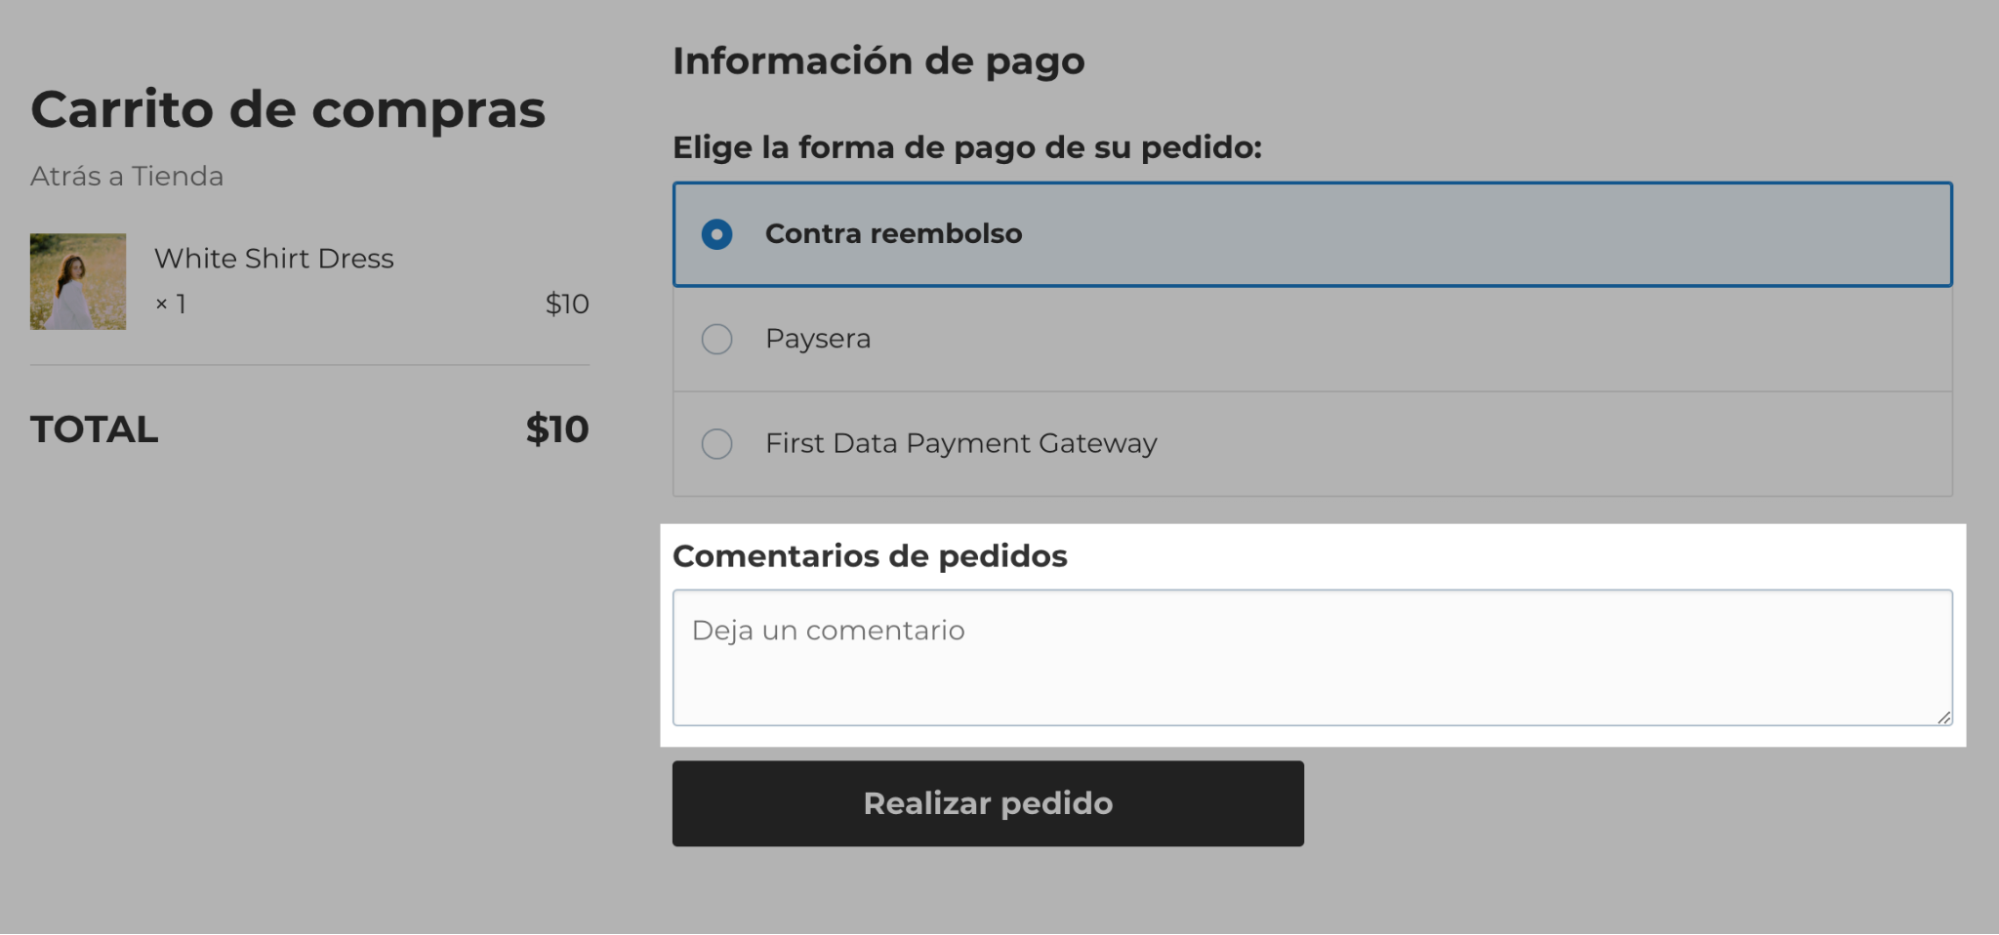Screen dimensions: 1999x935
Task: Click the Información de pago heading
Action: click(878, 60)
